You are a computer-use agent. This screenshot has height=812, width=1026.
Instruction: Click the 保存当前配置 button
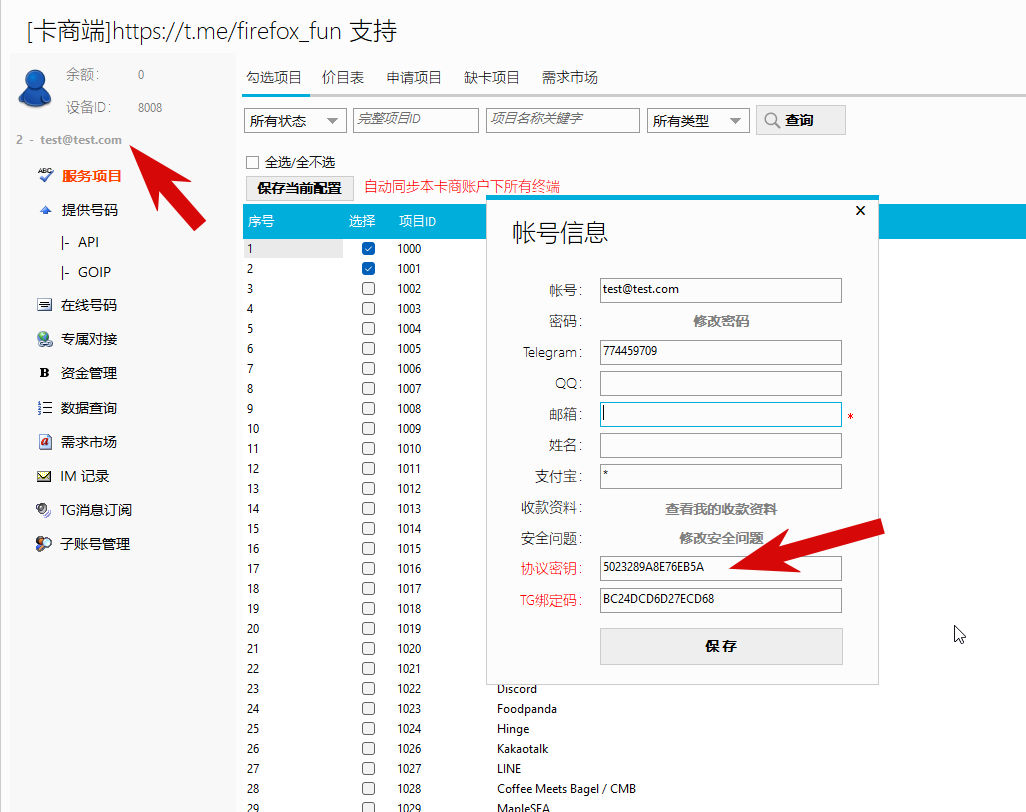[300, 188]
